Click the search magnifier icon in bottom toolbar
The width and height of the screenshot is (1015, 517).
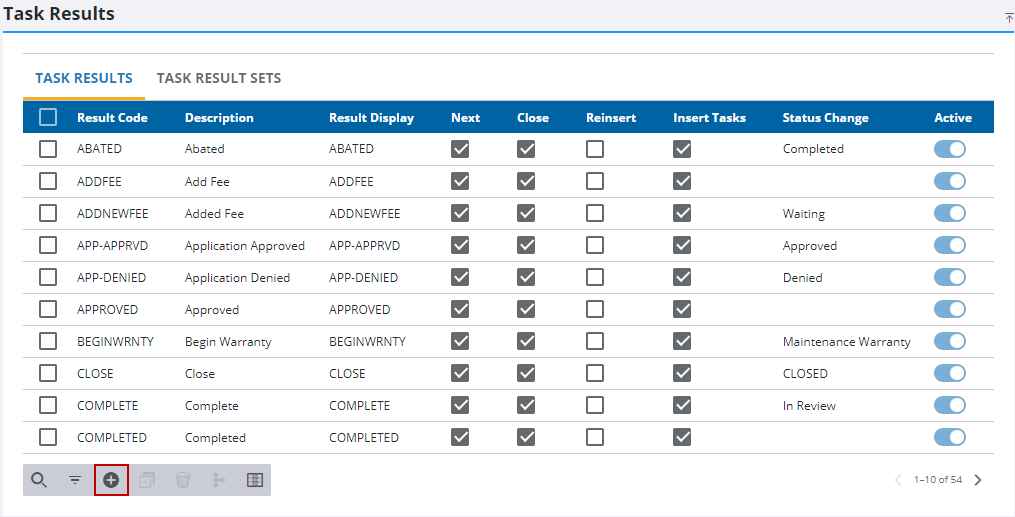coord(39,480)
